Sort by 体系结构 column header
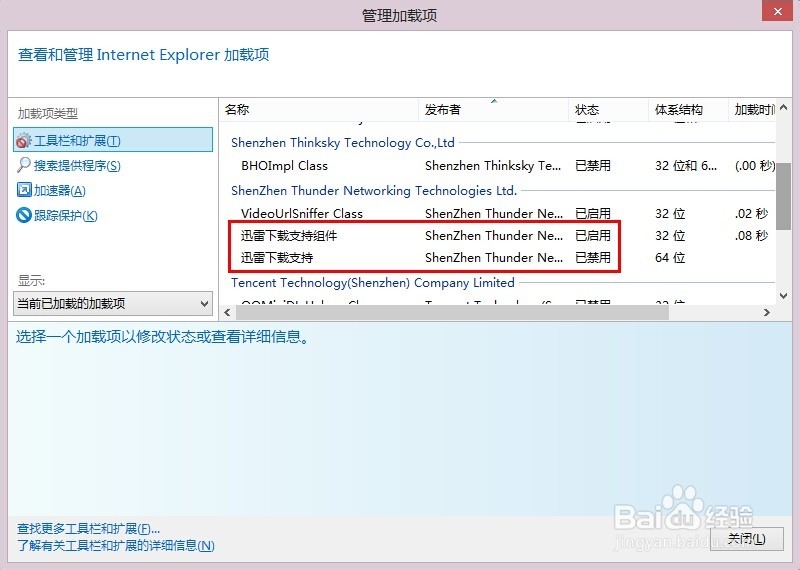This screenshot has width=800, height=570. point(688,109)
